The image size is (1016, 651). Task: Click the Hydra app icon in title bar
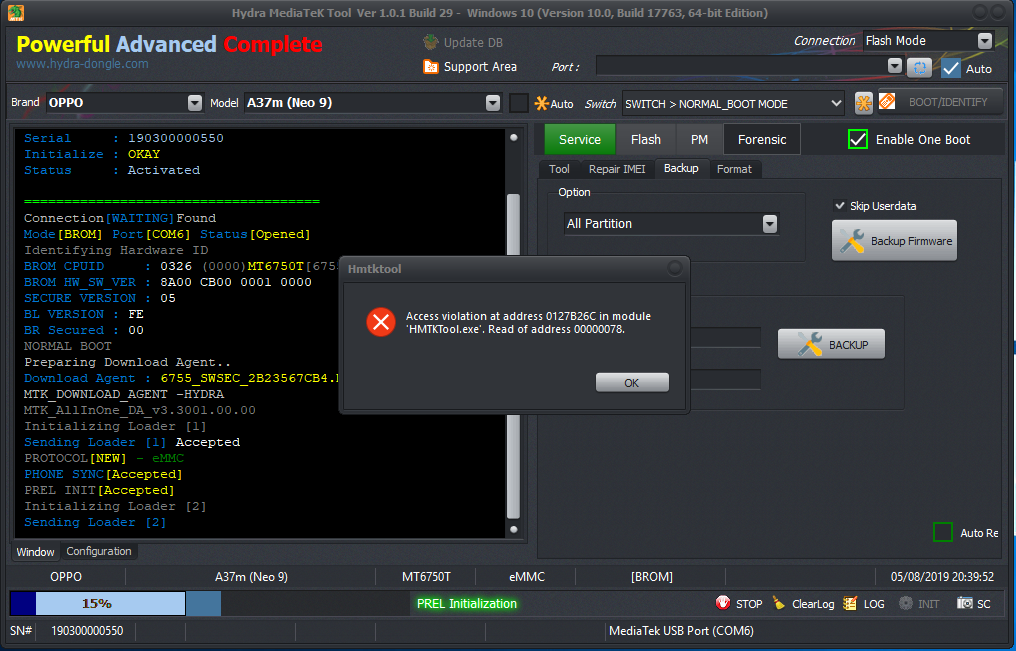click(x=16, y=12)
